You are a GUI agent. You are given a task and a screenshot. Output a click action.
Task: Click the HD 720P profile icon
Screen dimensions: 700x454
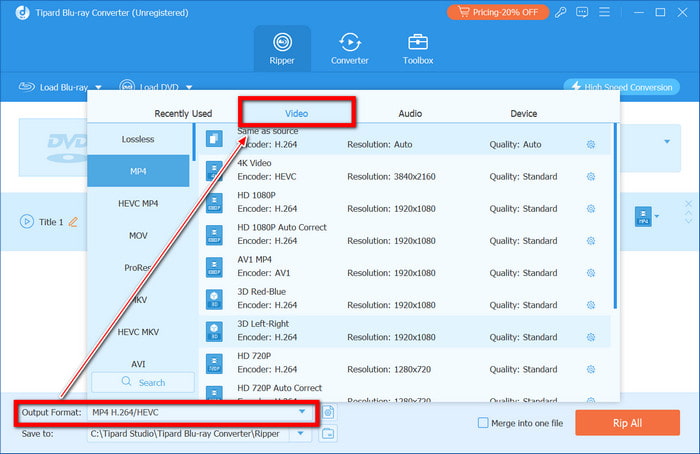214,363
